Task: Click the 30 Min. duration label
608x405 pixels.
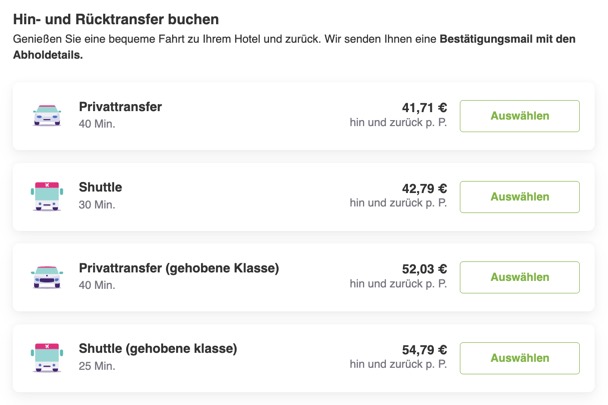Action: pos(97,204)
